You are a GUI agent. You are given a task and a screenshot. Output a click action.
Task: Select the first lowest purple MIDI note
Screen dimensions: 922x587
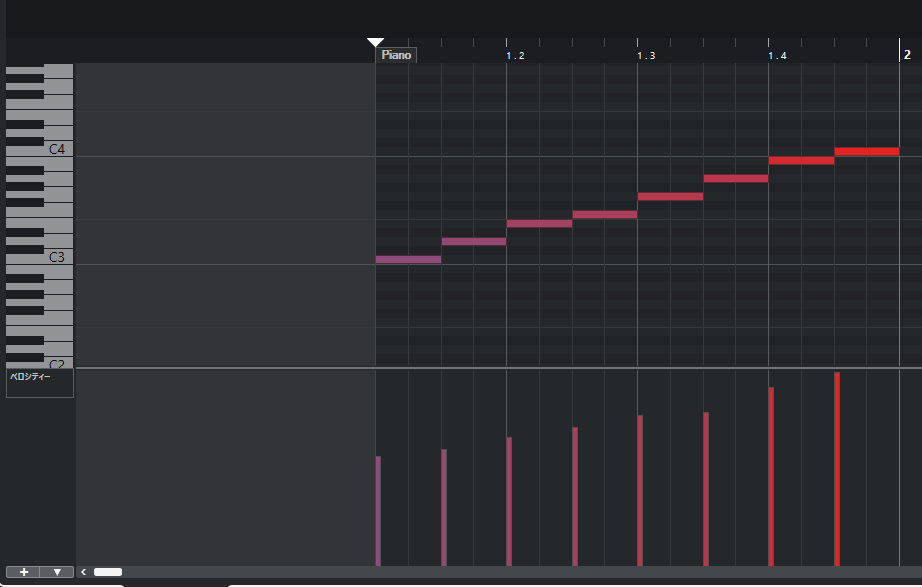tap(408, 260)
